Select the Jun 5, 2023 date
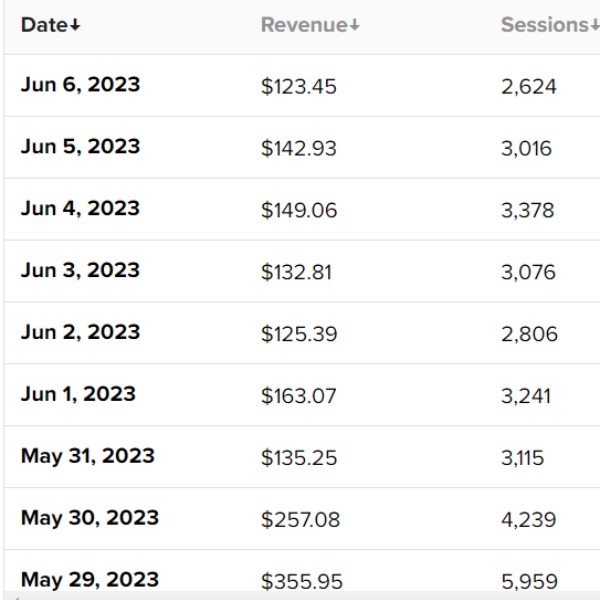 click(x=80, y=147)
